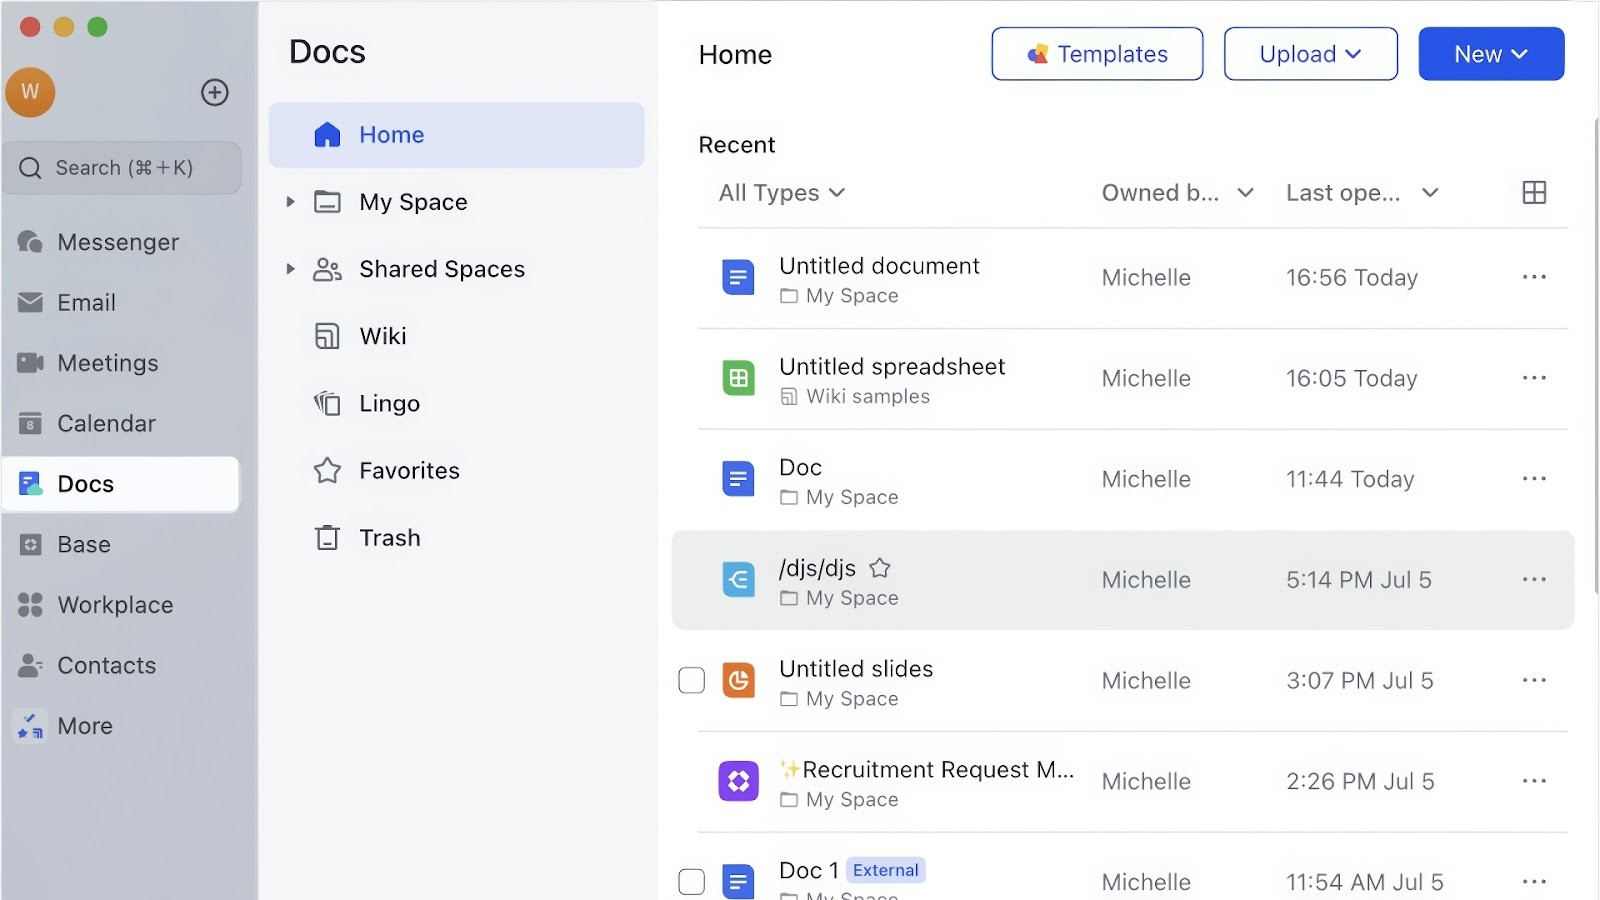The width and height of the screenshot is (1600, 900).
Task: Select Home in the Docs navigation
Action: 391,134
